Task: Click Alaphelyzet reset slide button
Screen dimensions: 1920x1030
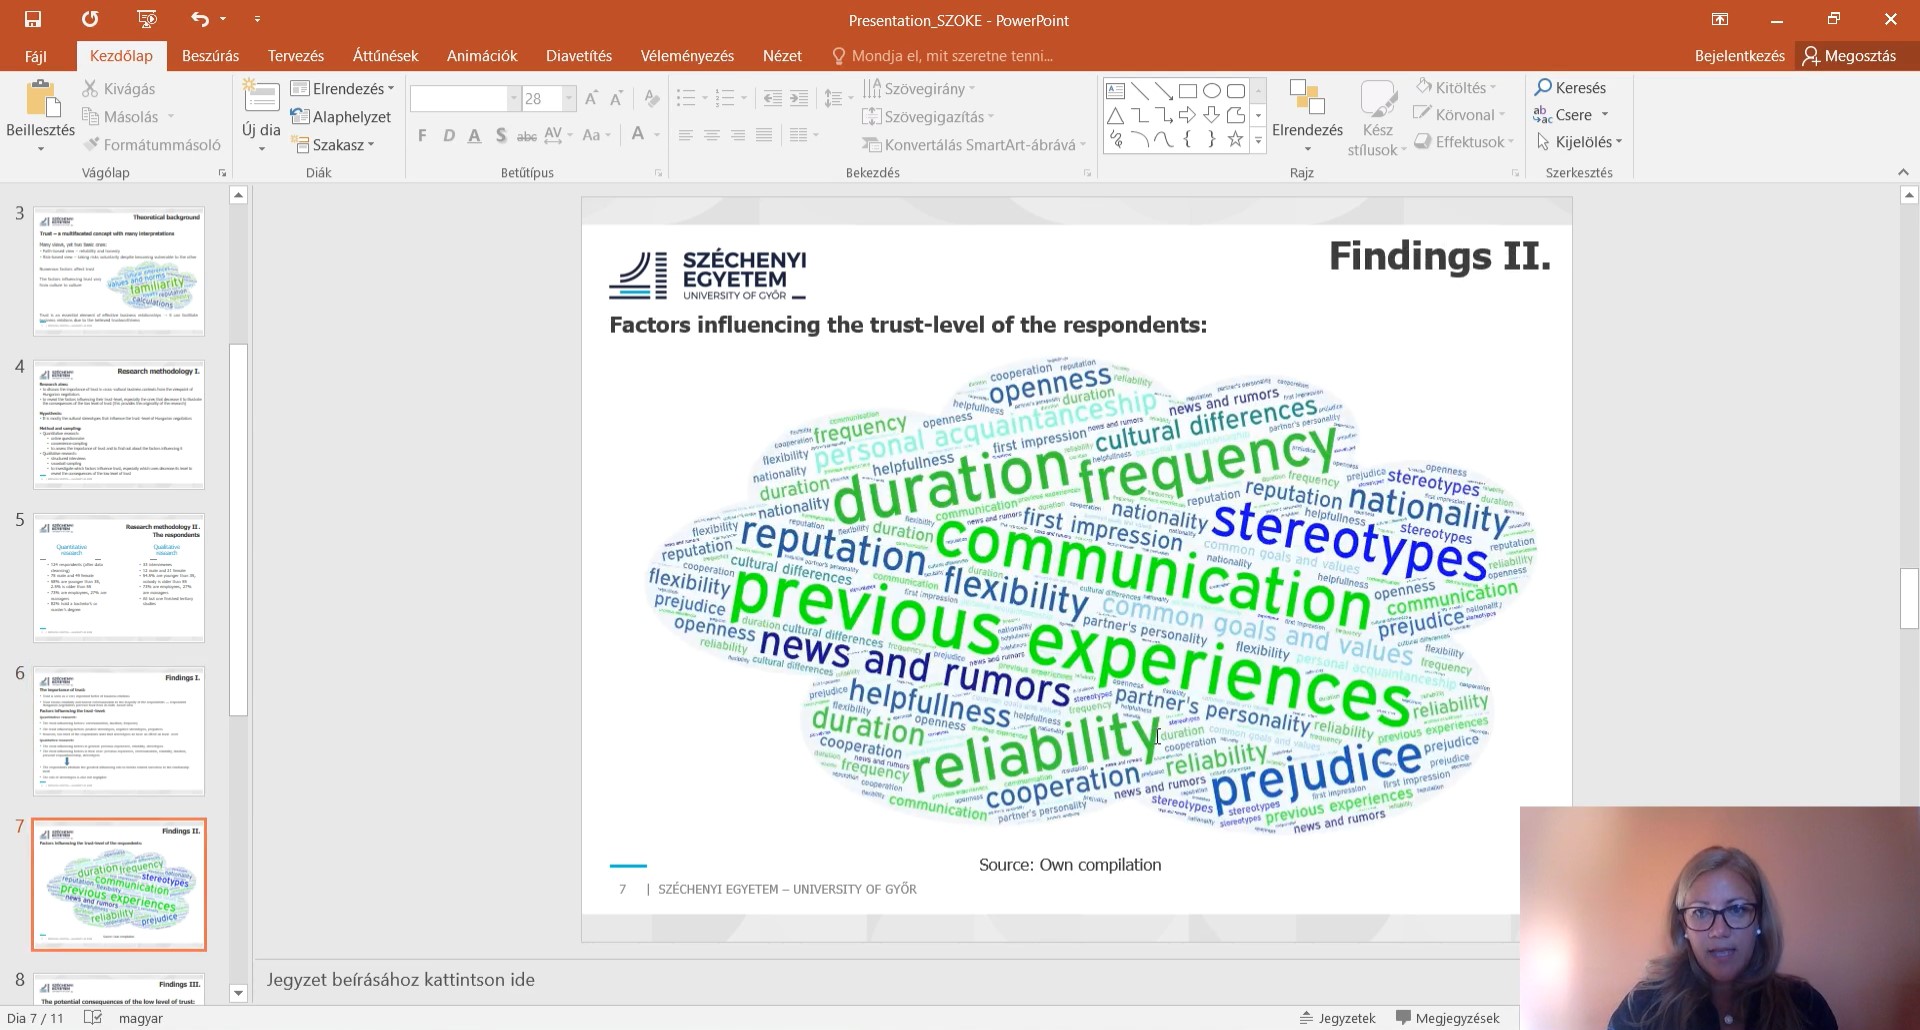Action: [341, 117]
